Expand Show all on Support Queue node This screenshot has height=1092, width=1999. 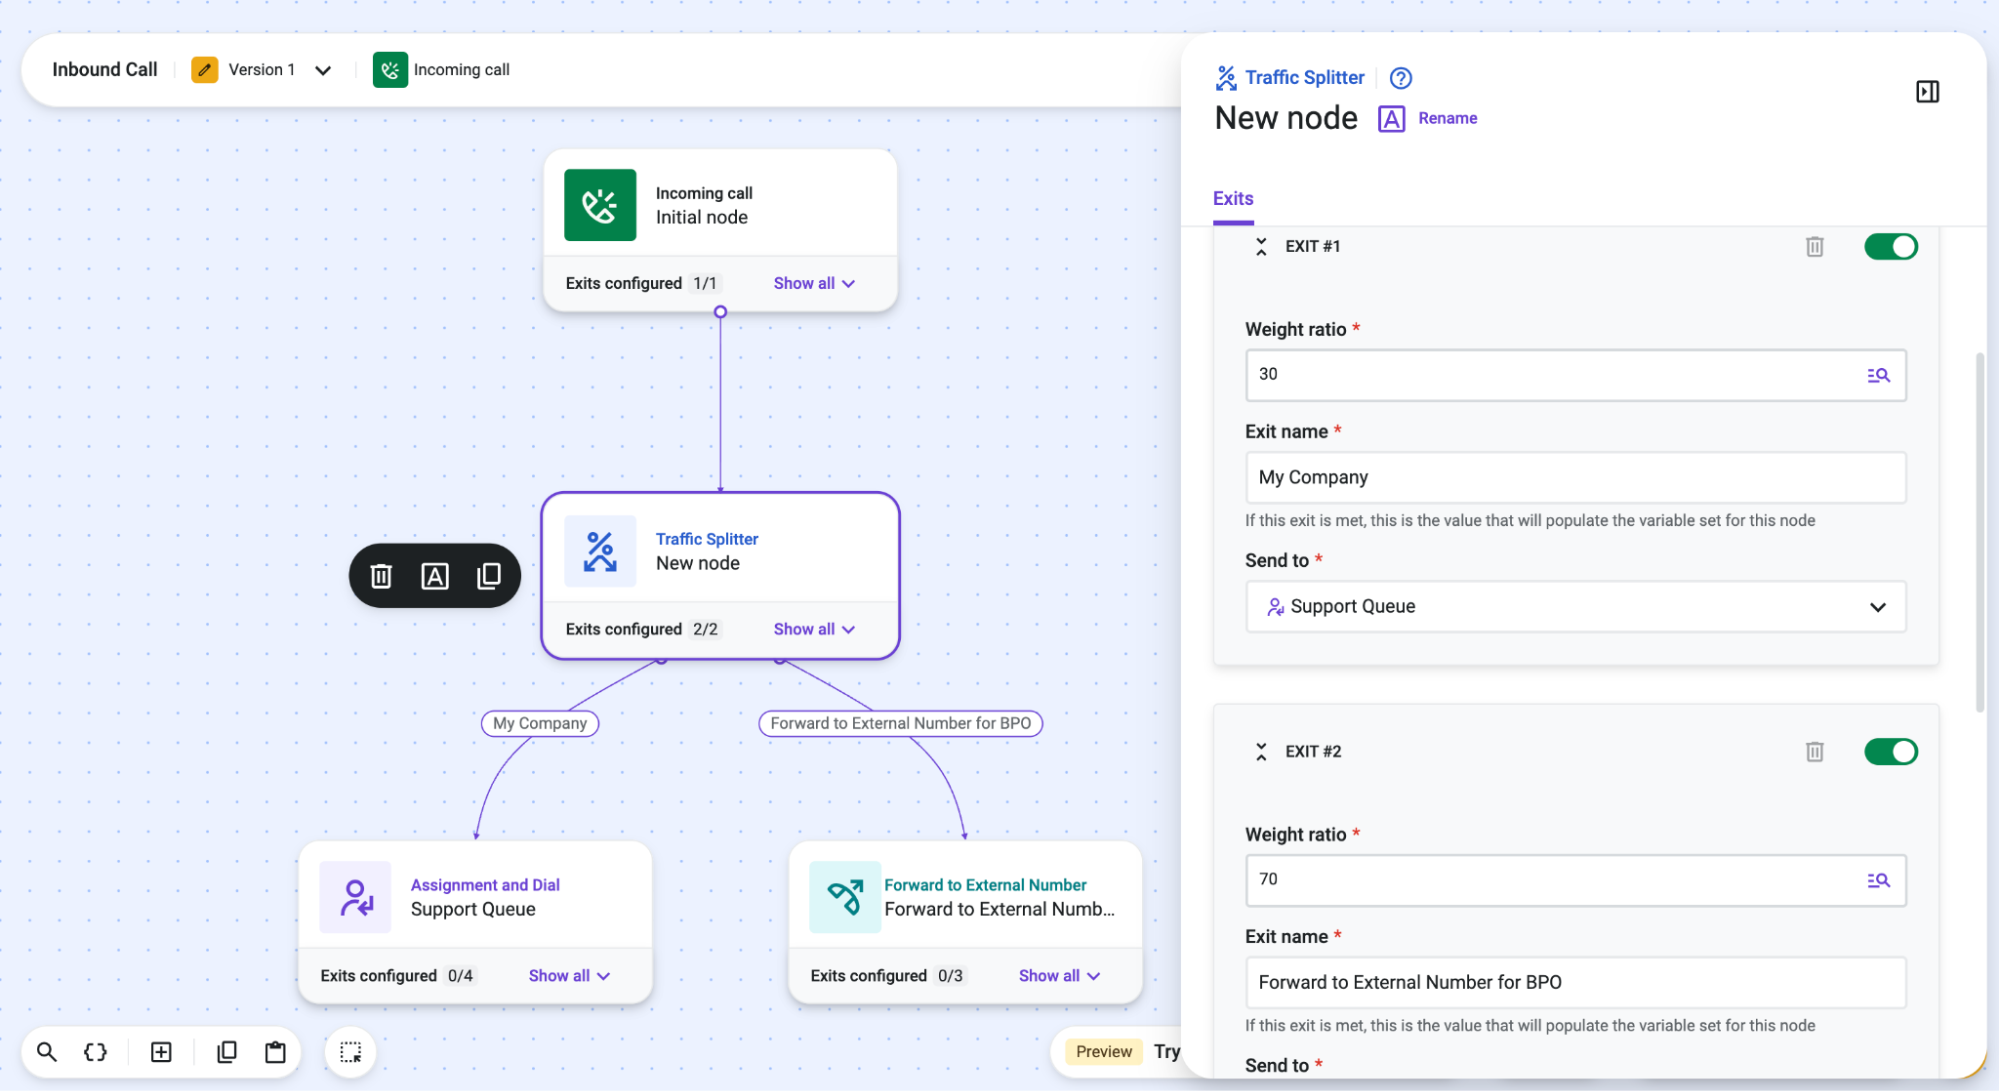pos(569,975)
